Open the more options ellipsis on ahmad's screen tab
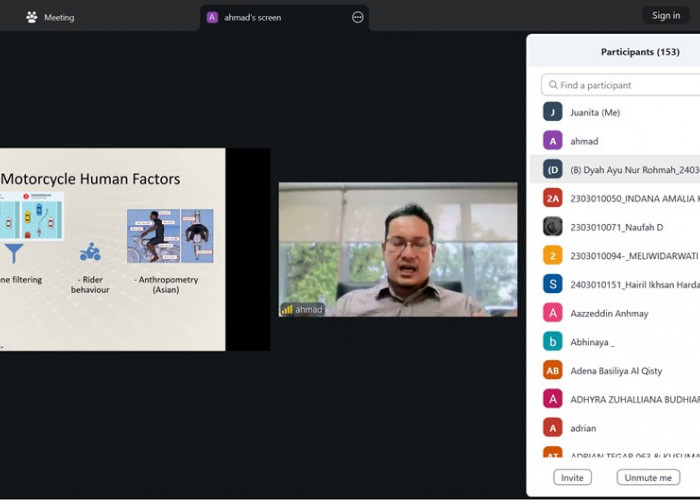 357,17
